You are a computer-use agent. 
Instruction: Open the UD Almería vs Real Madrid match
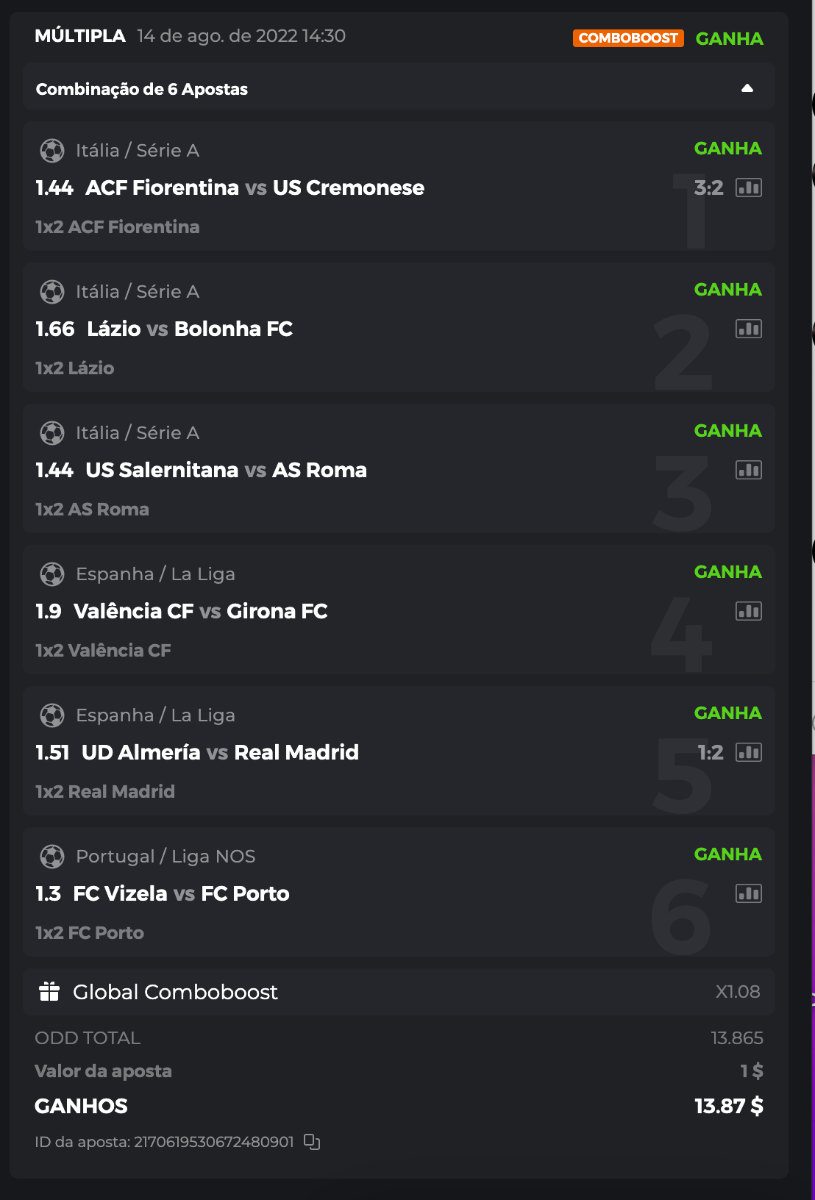[220, 752]
